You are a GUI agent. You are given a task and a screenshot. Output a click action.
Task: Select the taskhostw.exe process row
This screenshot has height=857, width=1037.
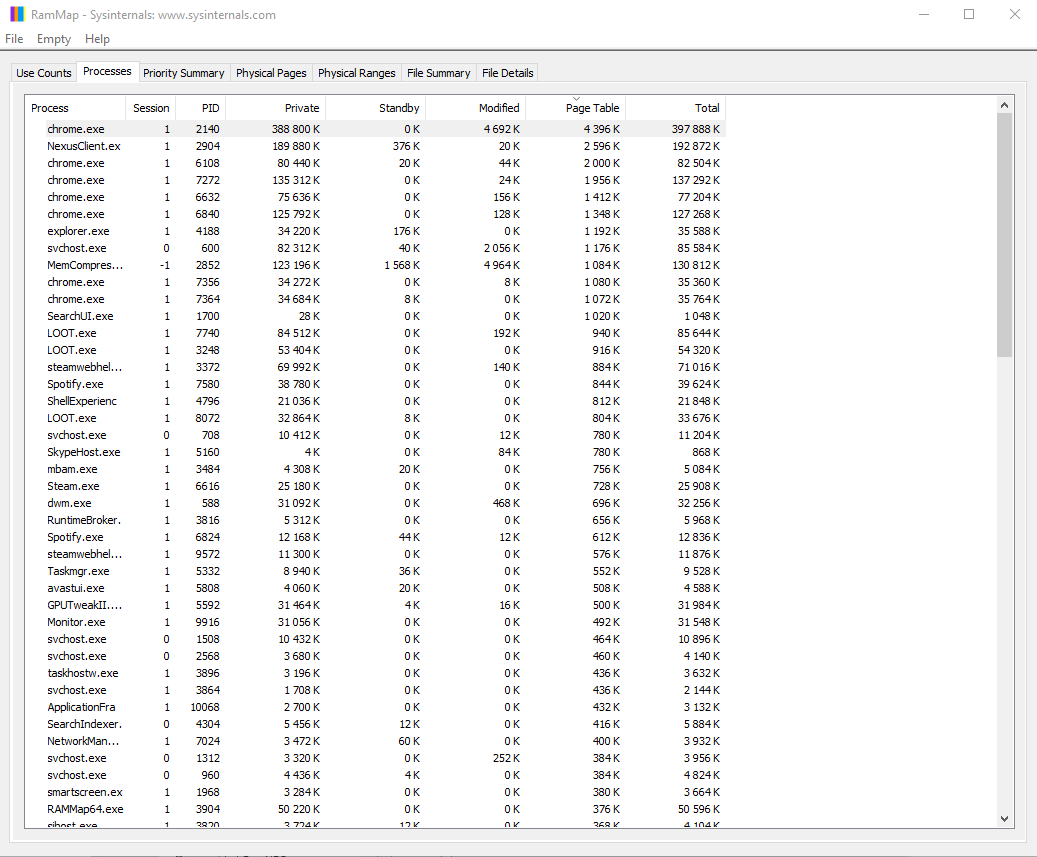[376, 673]
